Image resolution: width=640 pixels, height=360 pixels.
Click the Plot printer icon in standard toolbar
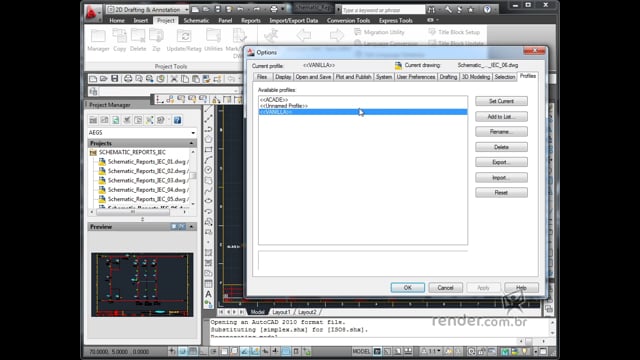tap(128, 78)
